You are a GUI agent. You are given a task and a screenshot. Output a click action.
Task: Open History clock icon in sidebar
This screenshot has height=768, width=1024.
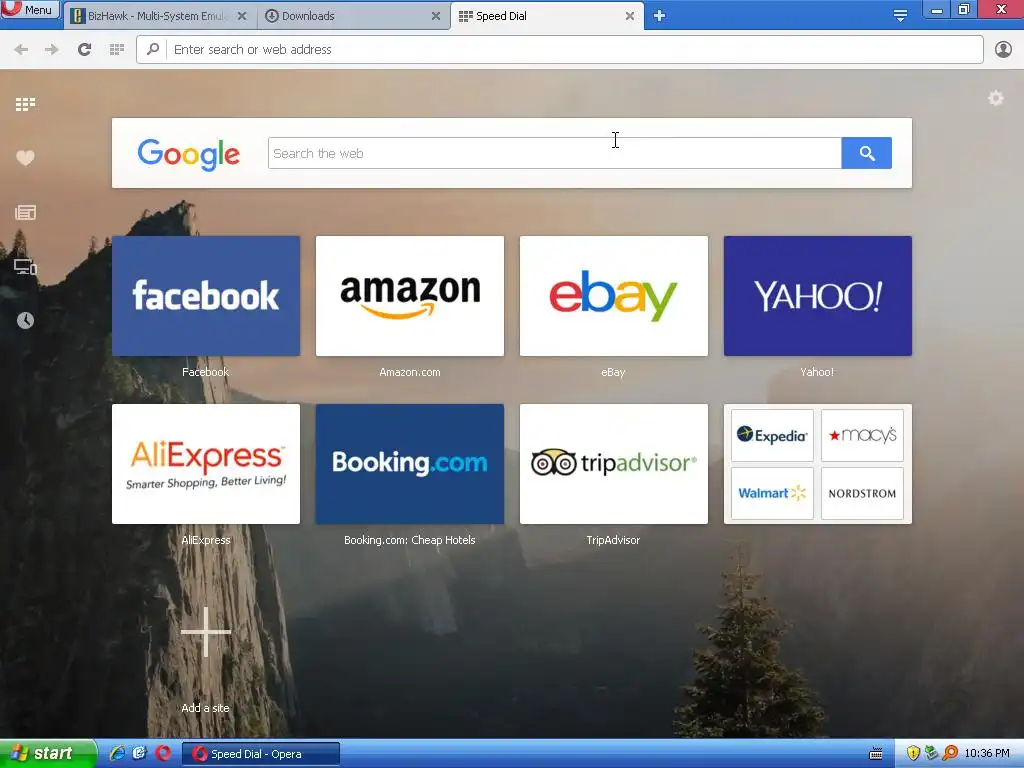(25, 320)
